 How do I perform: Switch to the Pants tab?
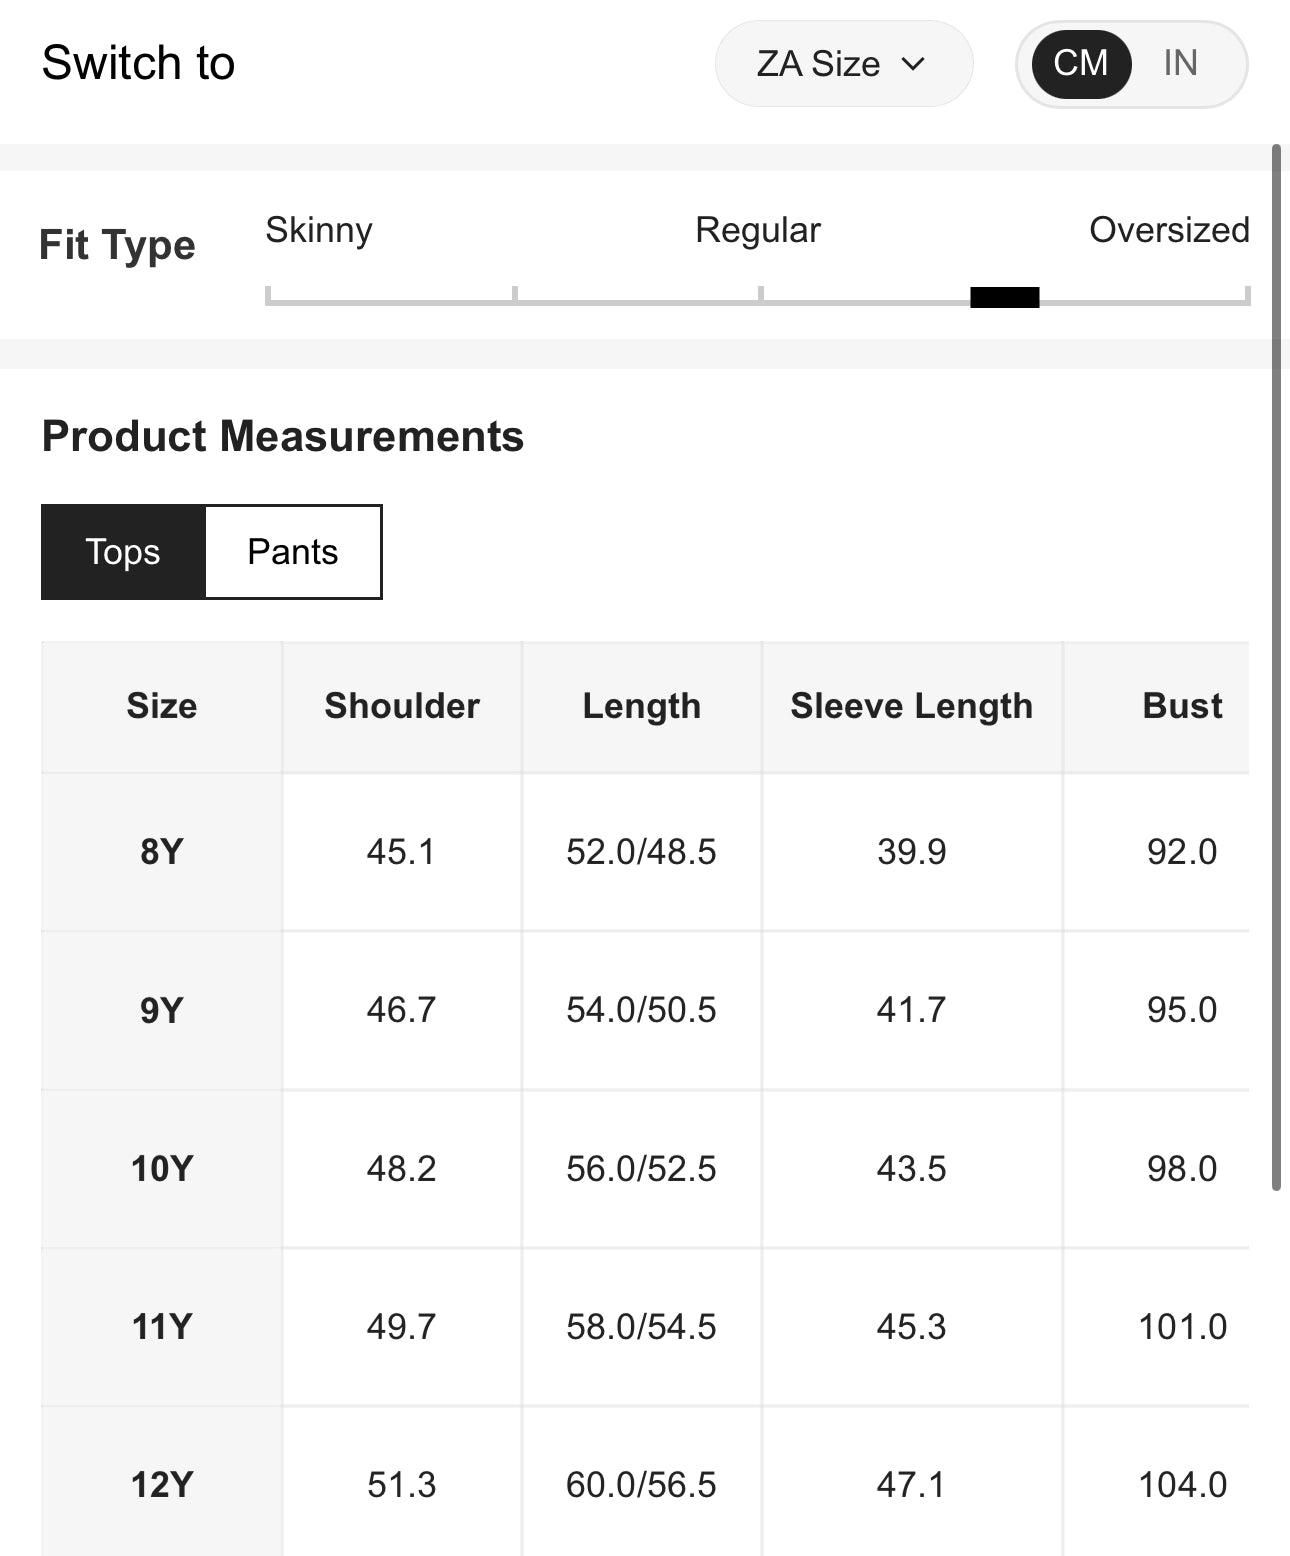(x=293, y=552)
